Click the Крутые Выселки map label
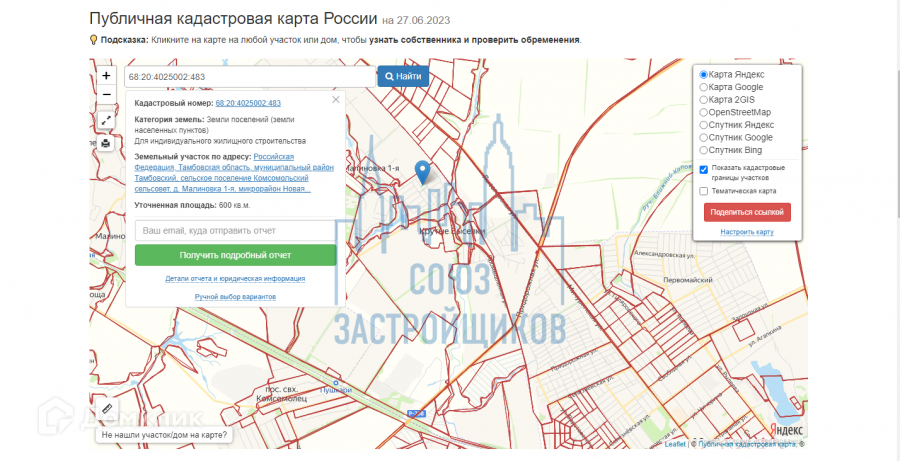The height and width of the screenshot is (461, 900). [x=453, y=231]
